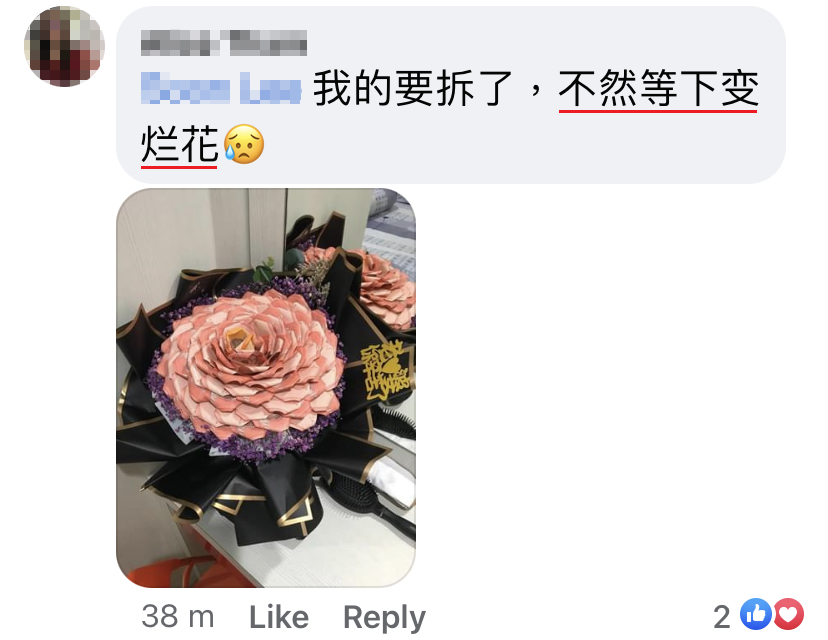This screenshot has width=828, height=640.
Task: Open the blurred commenter name above the comment
Action: pos(224,43)
